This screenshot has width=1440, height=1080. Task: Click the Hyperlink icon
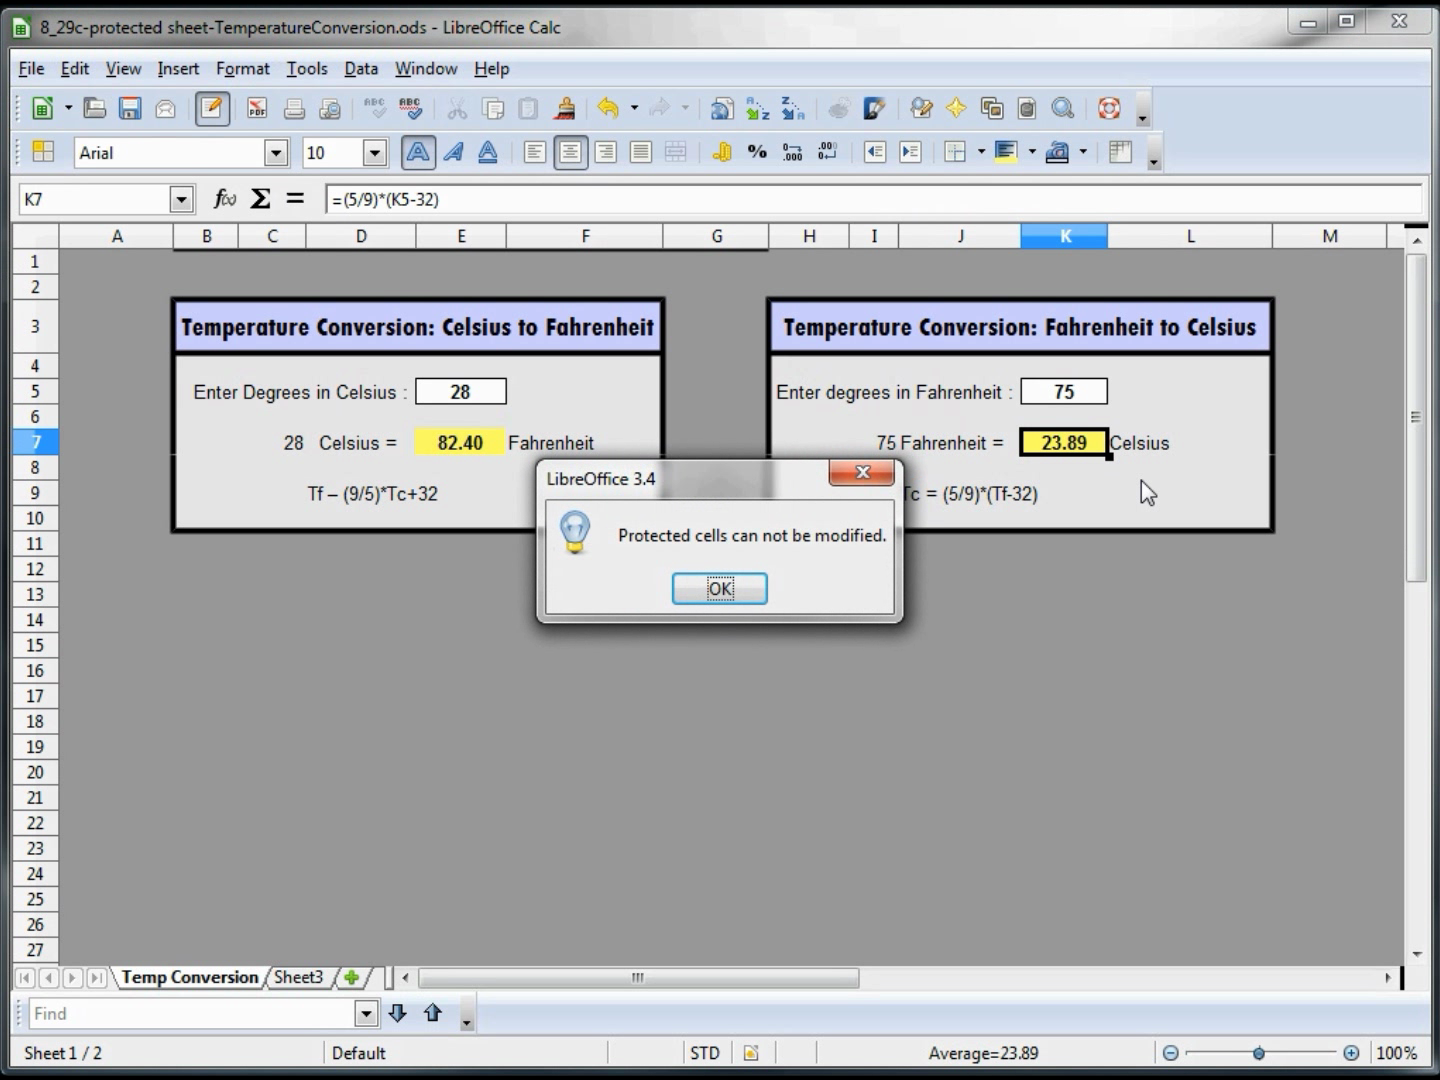click(722, 109)
